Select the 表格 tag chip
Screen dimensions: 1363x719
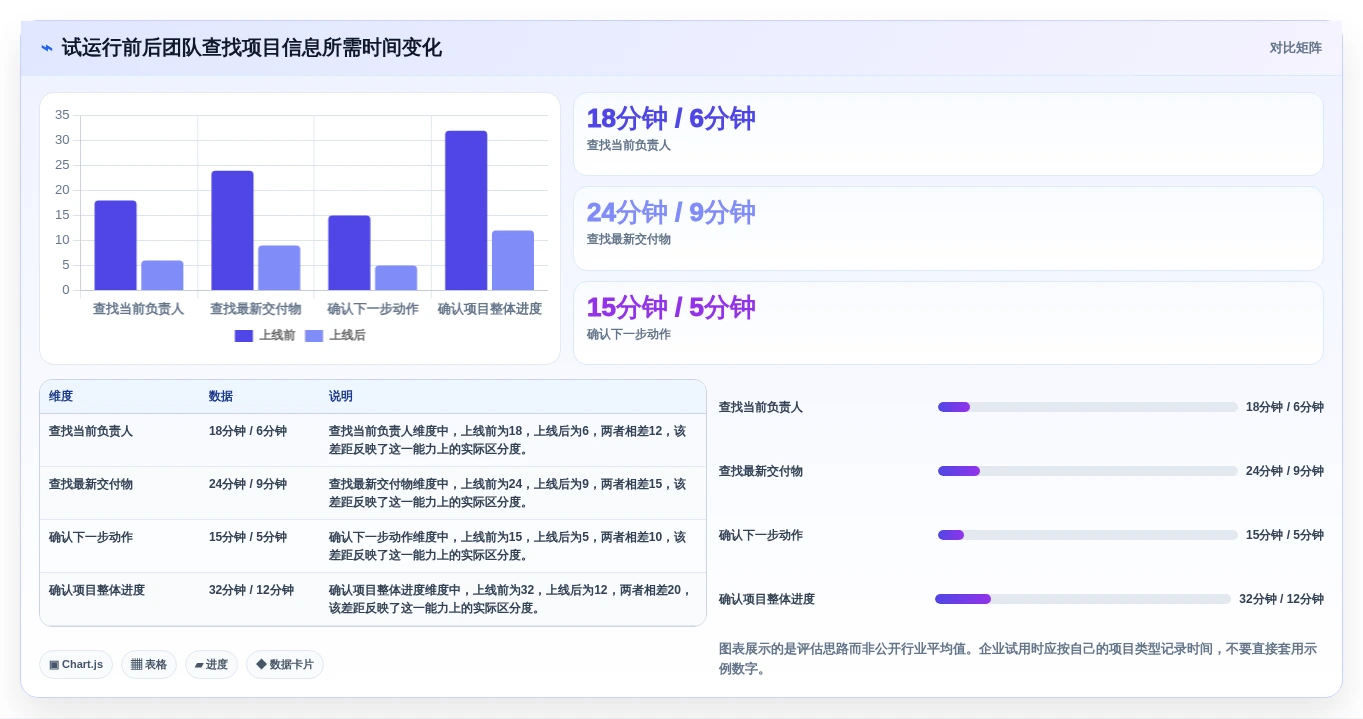click(x=149, y=665)
